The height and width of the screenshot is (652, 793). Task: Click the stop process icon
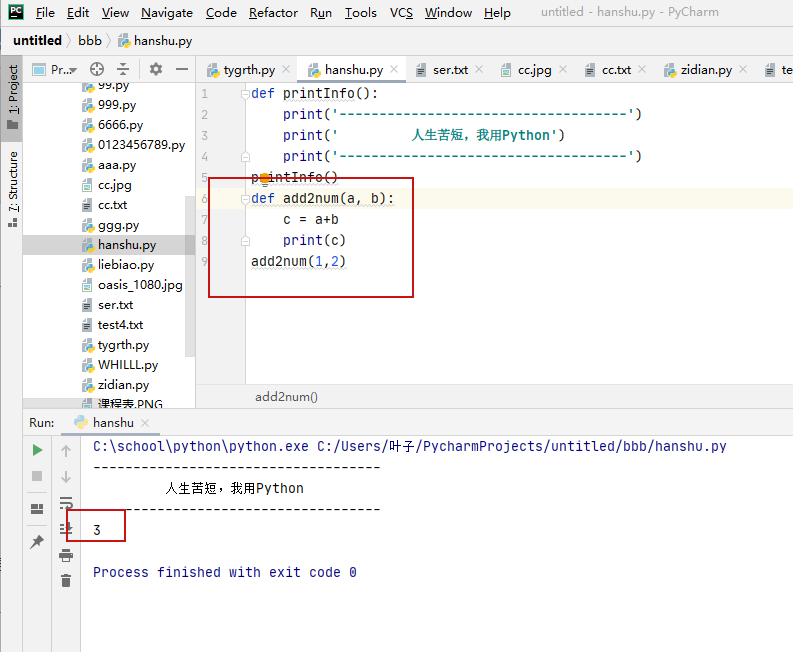click(37, 476)
